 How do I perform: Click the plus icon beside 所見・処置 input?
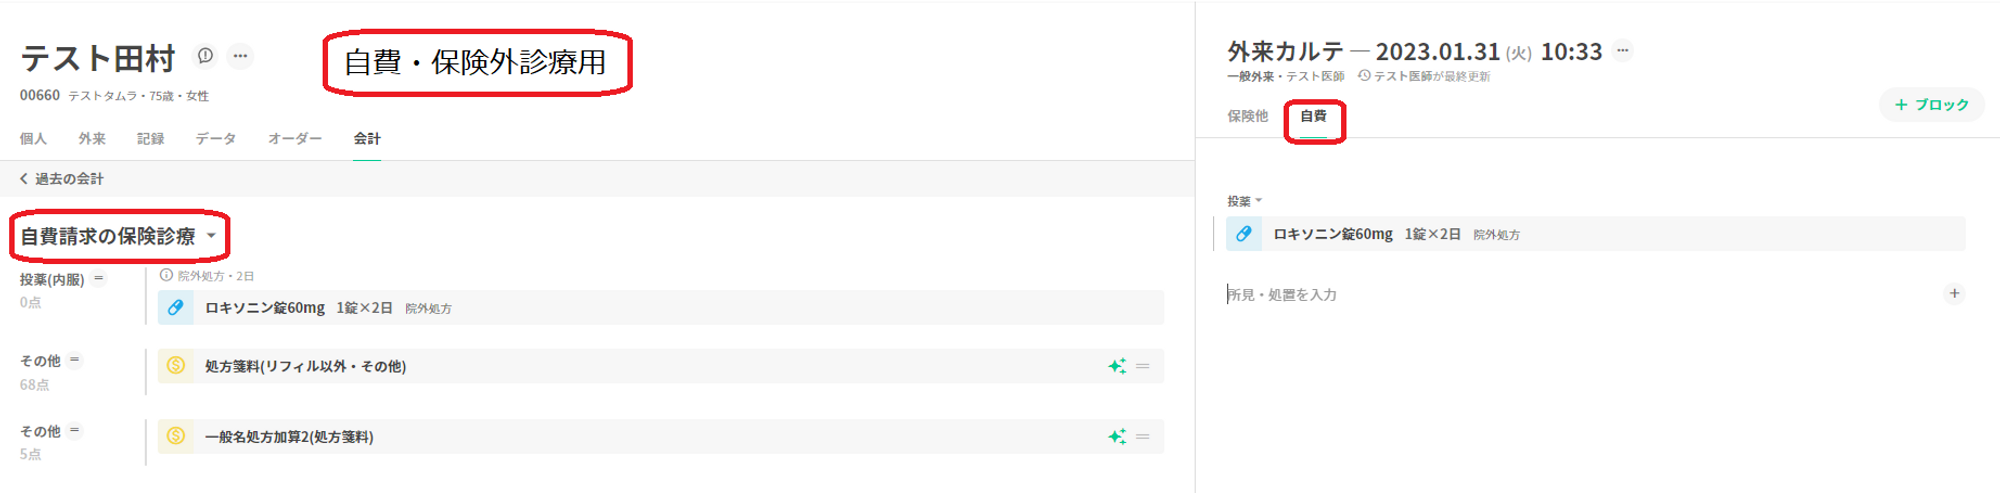(x=1954, y=294)
